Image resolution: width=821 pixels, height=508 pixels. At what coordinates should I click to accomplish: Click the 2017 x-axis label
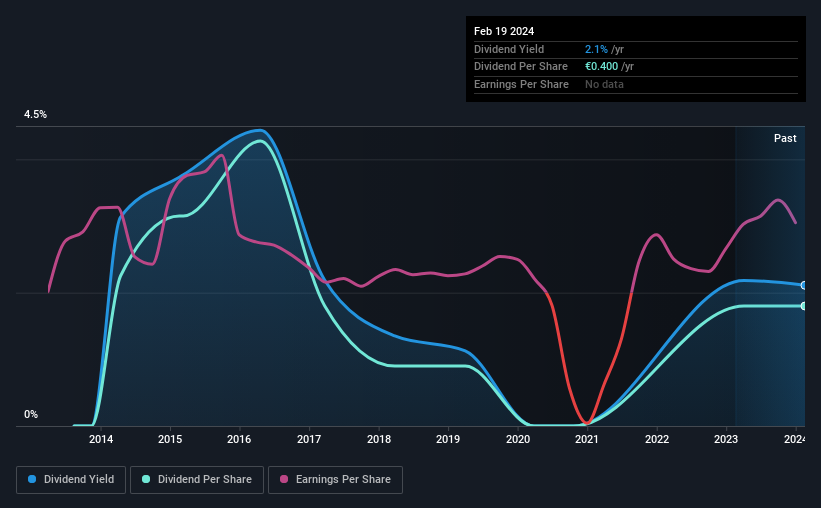coord(309,439)
